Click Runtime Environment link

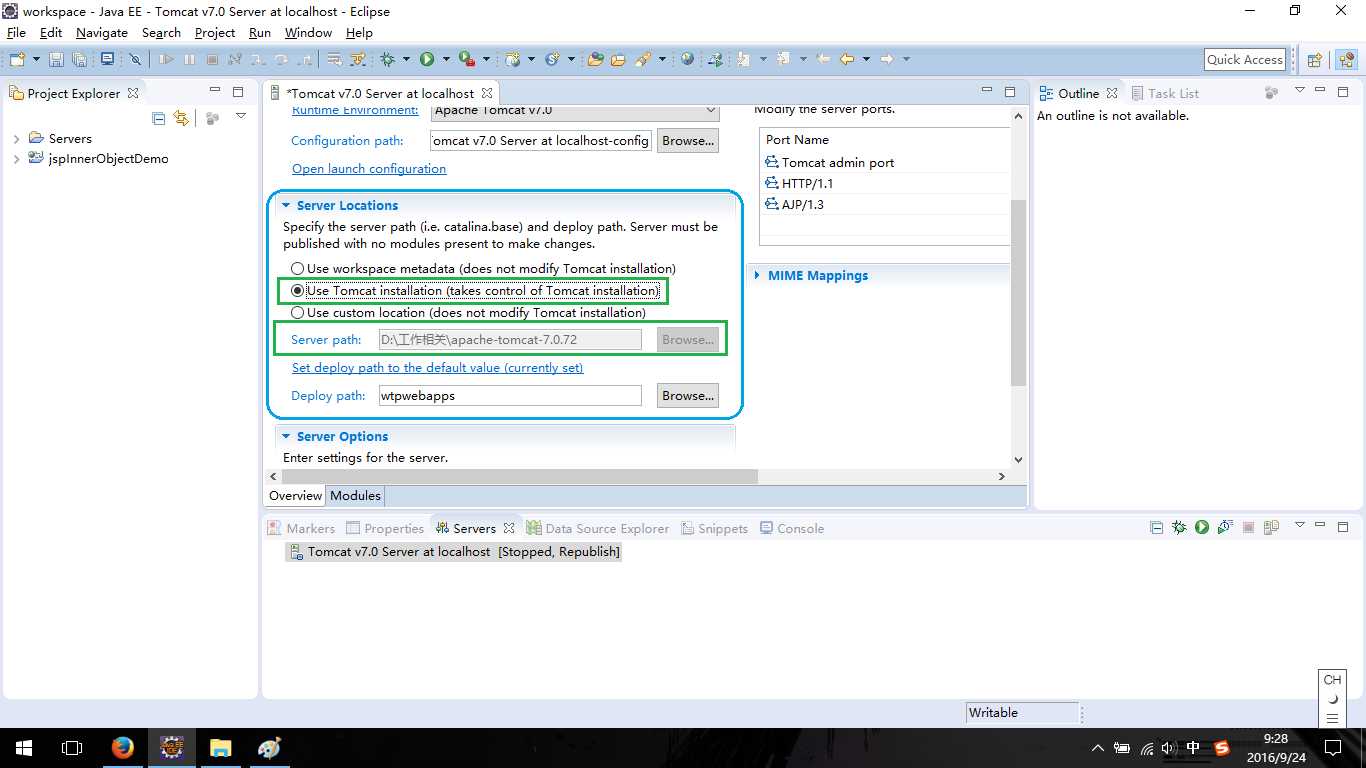(355, 110)
